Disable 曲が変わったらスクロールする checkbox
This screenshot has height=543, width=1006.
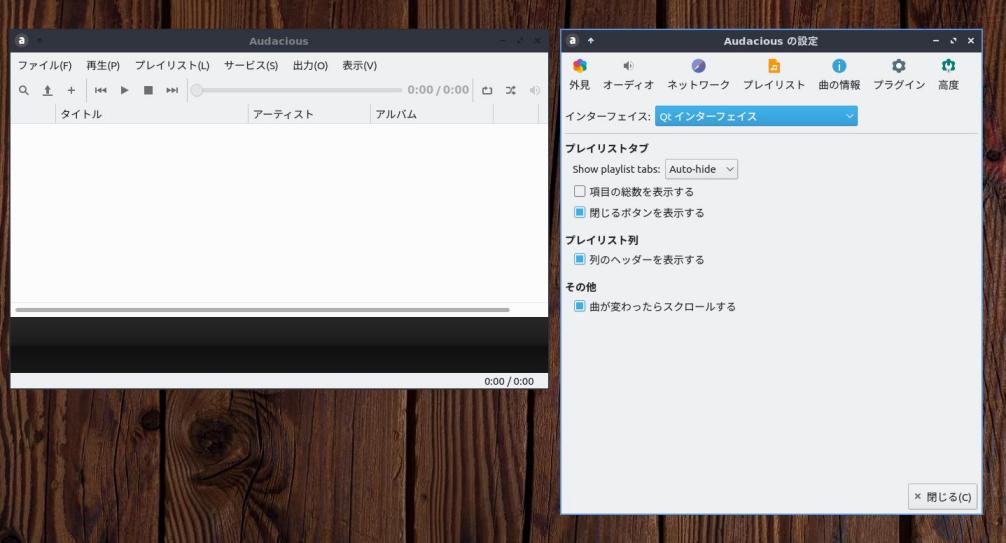click(579, 306)
